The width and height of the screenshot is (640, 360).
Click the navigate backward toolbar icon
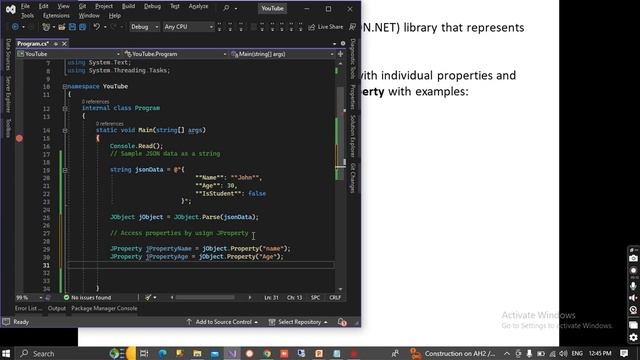[15, 27]
